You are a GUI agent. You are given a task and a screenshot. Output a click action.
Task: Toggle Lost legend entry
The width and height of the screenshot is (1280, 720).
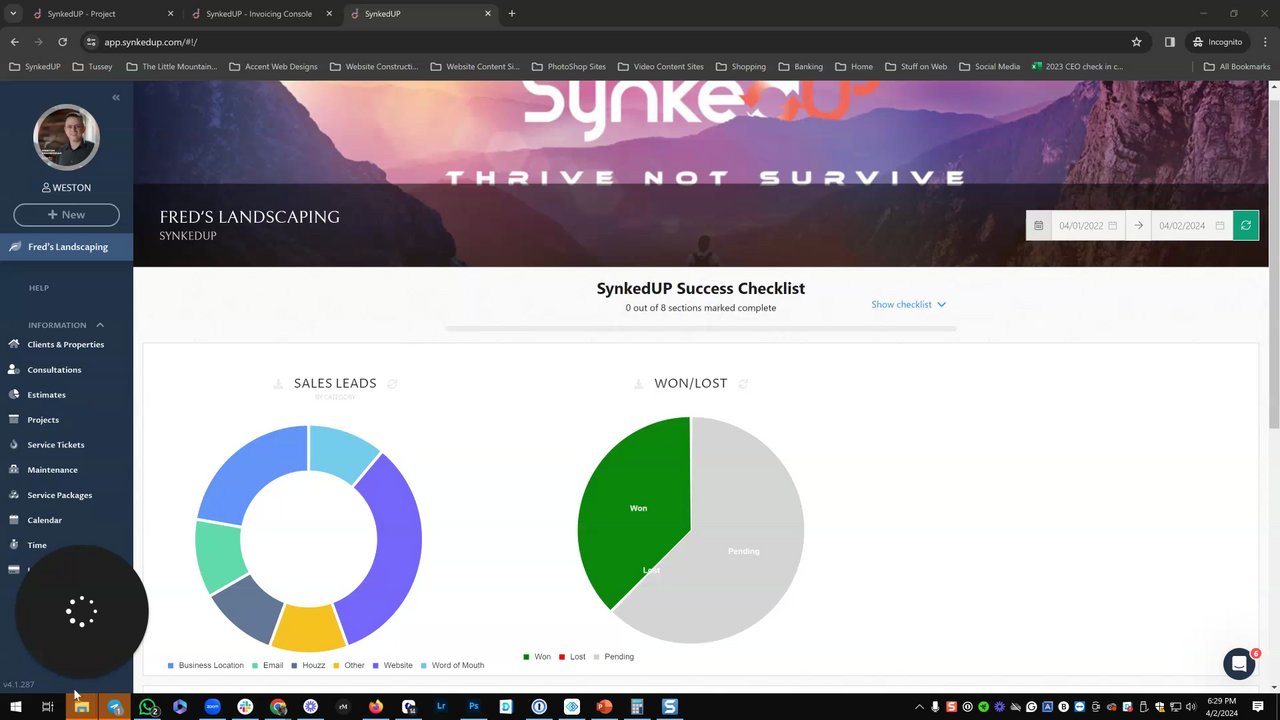(572, 657)
